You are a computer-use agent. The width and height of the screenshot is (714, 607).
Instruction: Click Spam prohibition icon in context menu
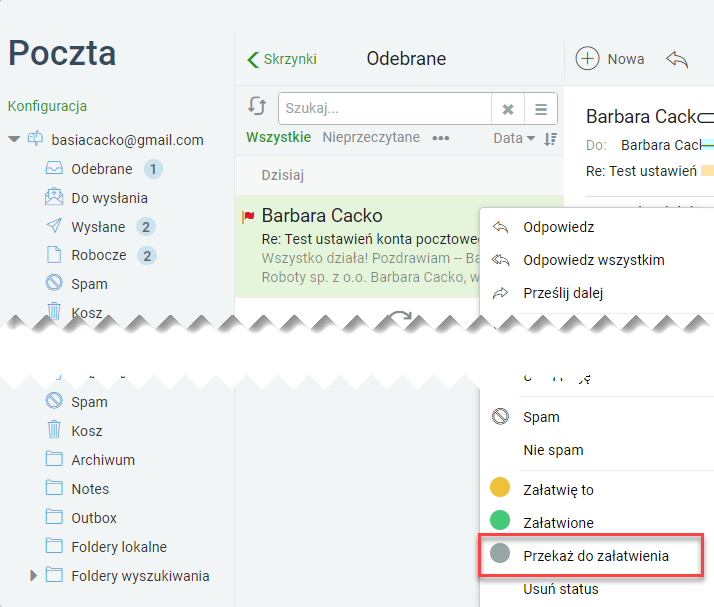click(500, 416)
